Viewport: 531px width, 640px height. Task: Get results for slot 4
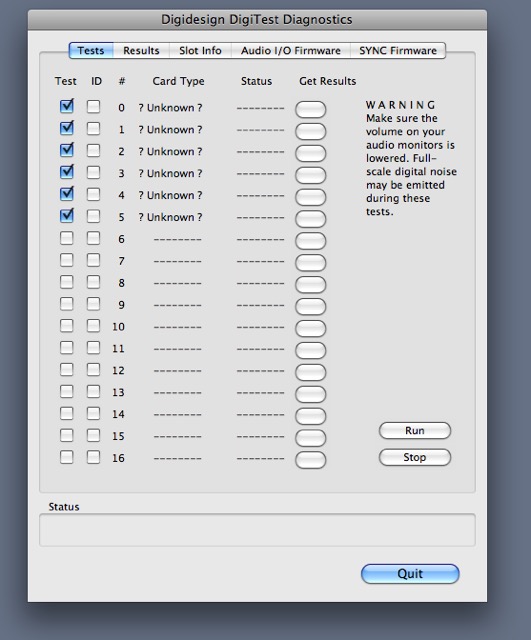[311, 197]
